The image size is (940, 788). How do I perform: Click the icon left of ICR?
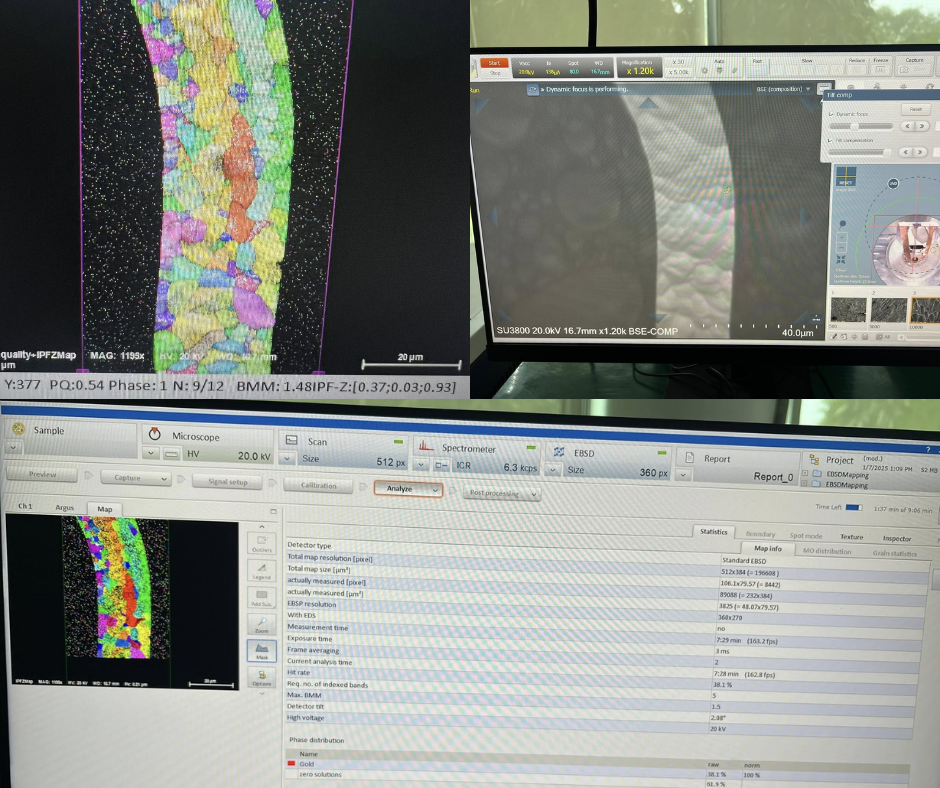441,465
